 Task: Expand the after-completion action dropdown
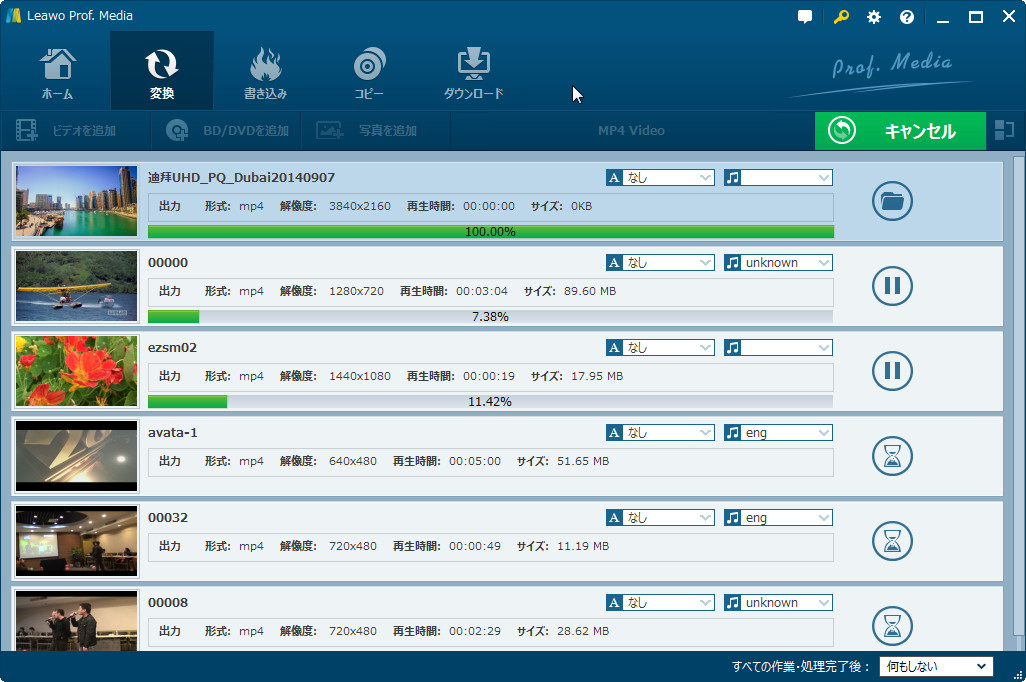tap(936, 667)
